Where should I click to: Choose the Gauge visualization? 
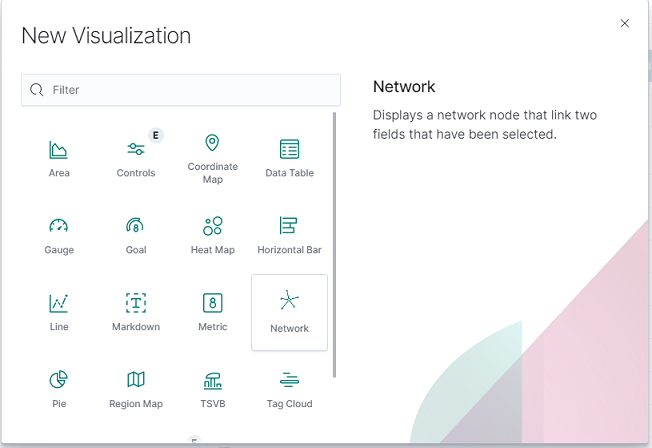tap(59, 235)
